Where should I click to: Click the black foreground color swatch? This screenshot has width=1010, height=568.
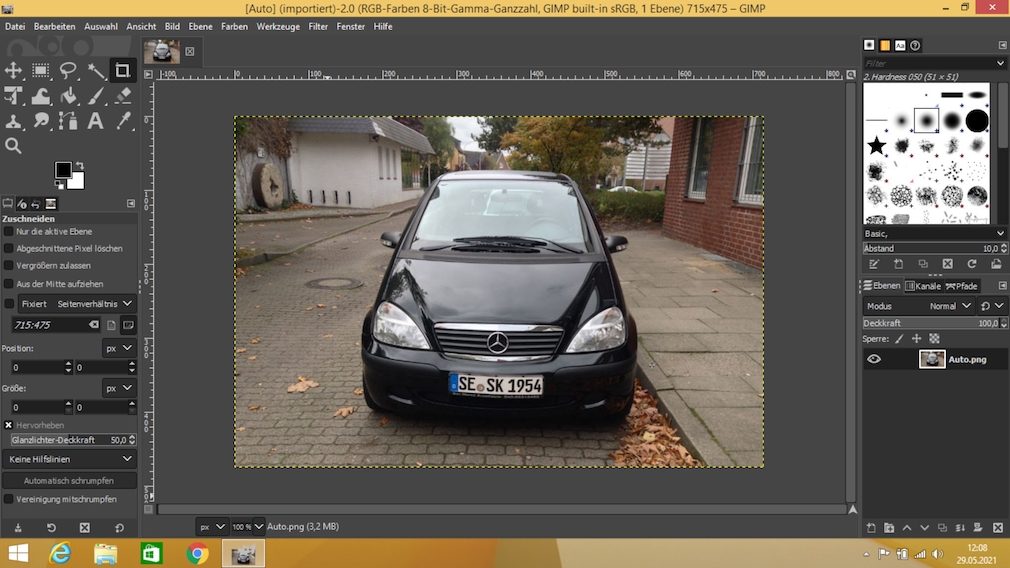pos(63,171)
